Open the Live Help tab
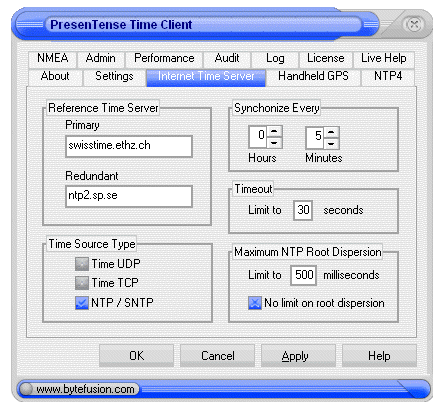 tap(384, 59)
